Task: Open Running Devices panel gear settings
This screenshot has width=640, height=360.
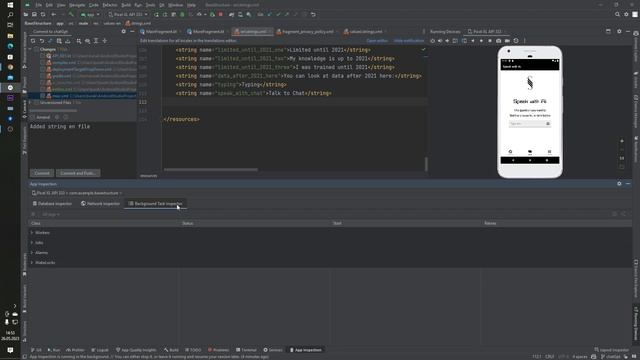Action: (x=619, y=31)
